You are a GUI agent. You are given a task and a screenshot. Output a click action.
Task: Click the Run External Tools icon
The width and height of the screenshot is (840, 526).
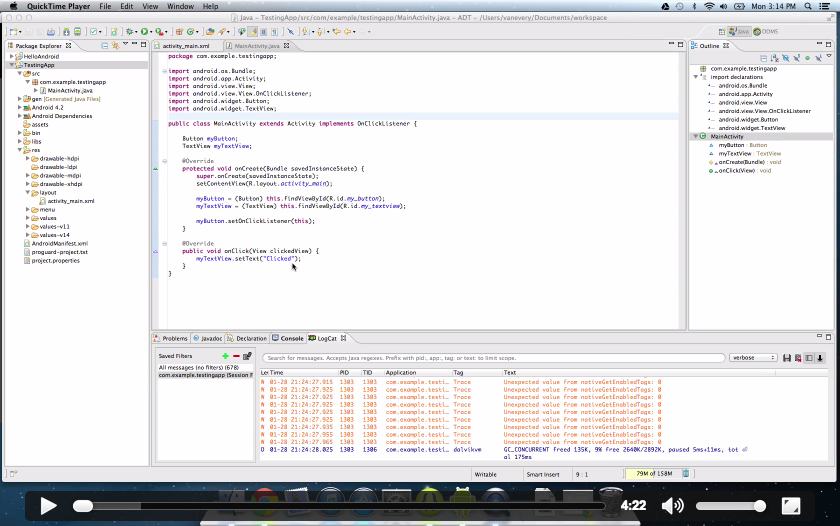coord(159,32)
